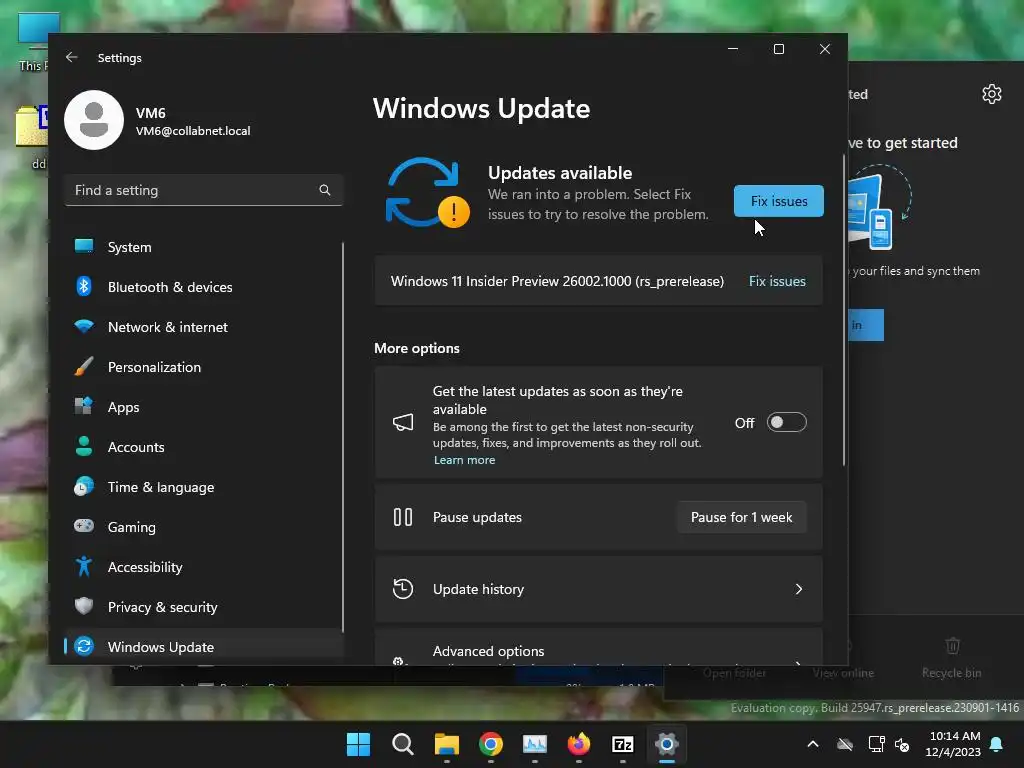This screenshot has height=768, width=1024.
Task: Open Update history chevron
Action: 799,589
